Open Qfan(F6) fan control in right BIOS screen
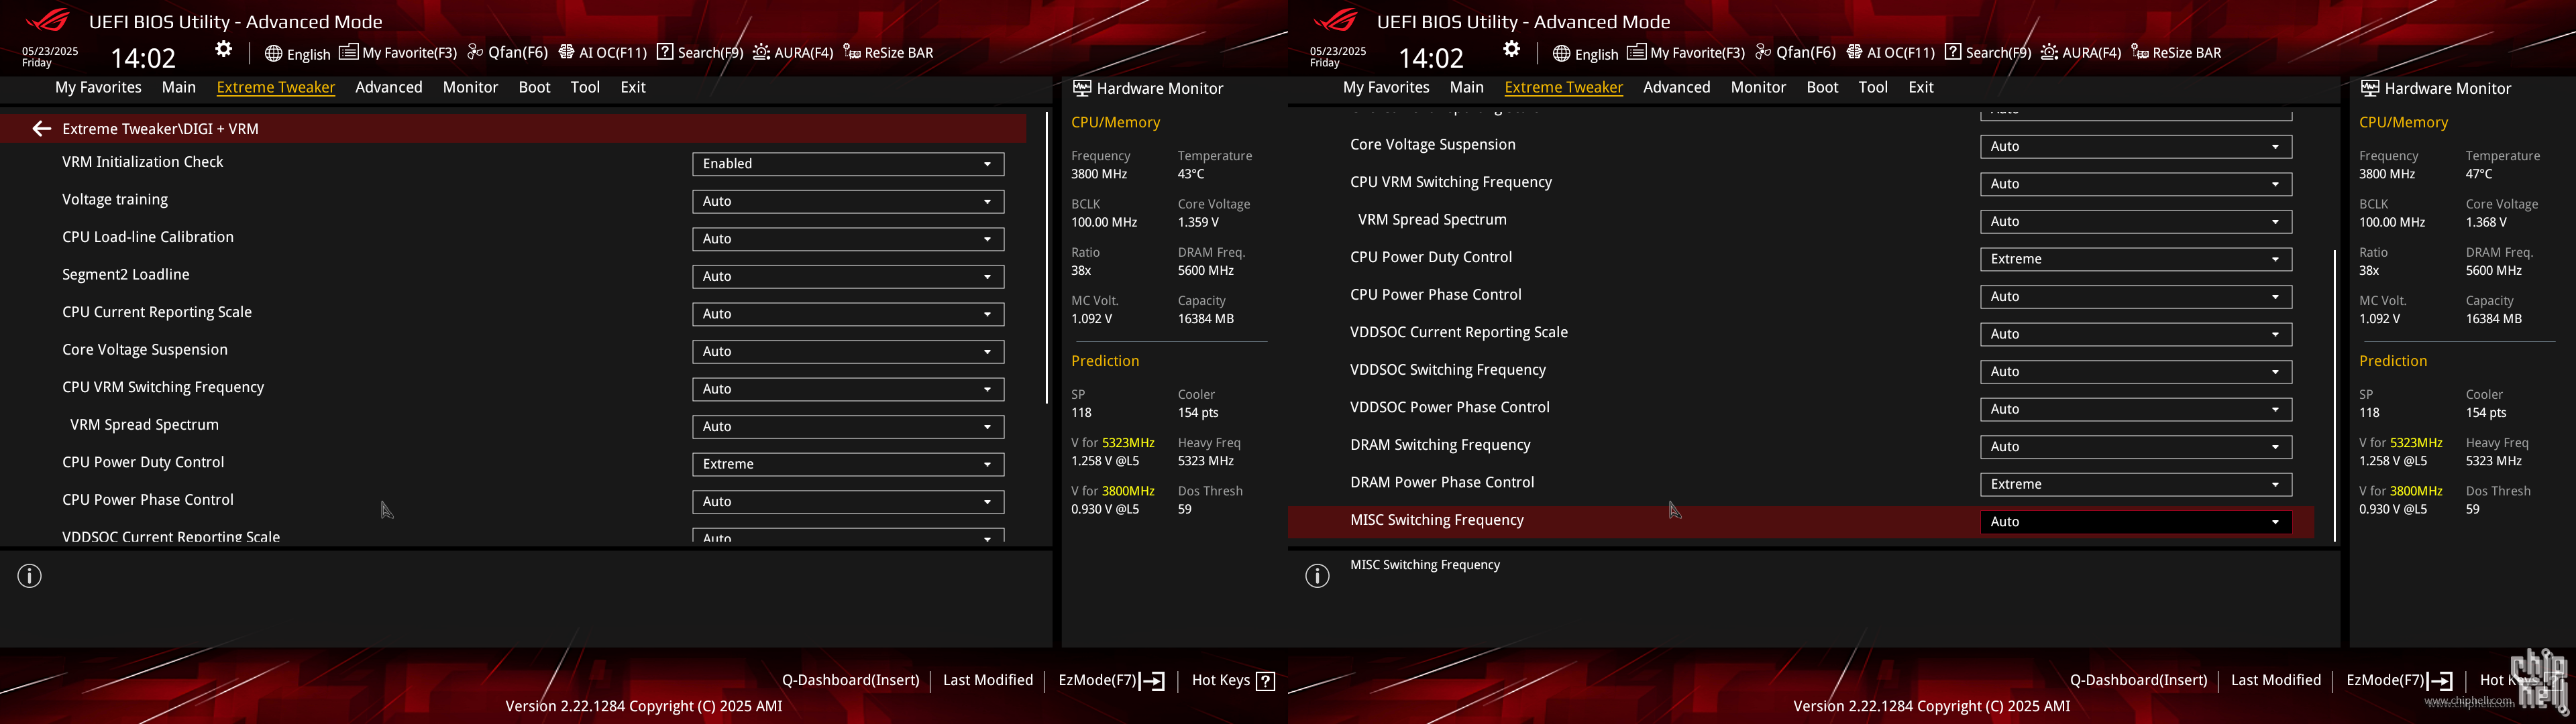This screenshot has width=2576, height=724. (x=1796, y=53)
